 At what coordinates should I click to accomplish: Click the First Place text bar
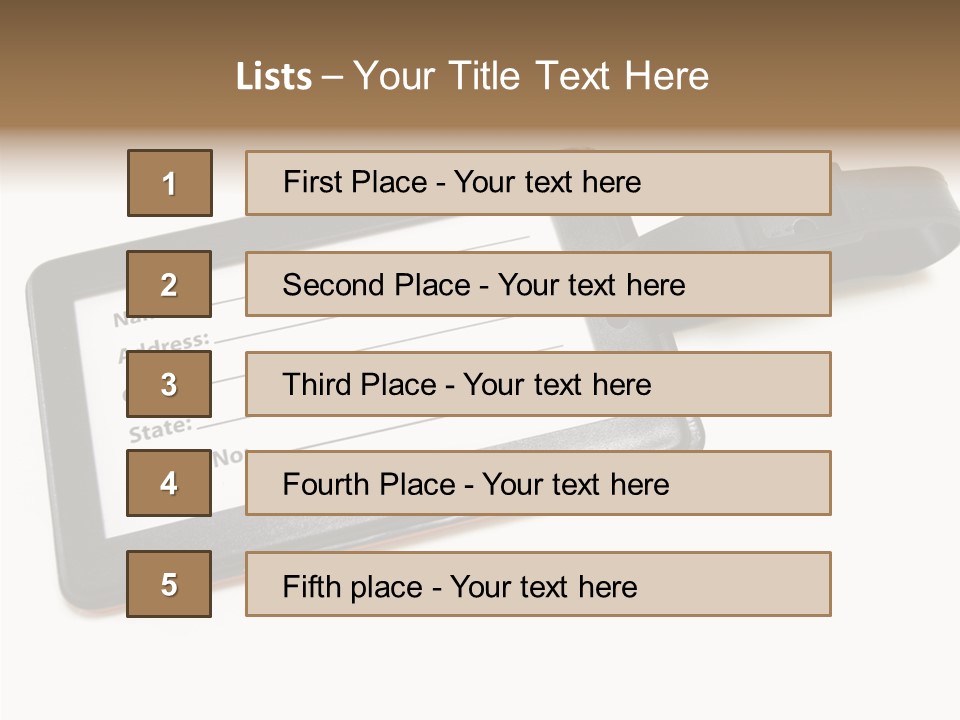point(538,183)
